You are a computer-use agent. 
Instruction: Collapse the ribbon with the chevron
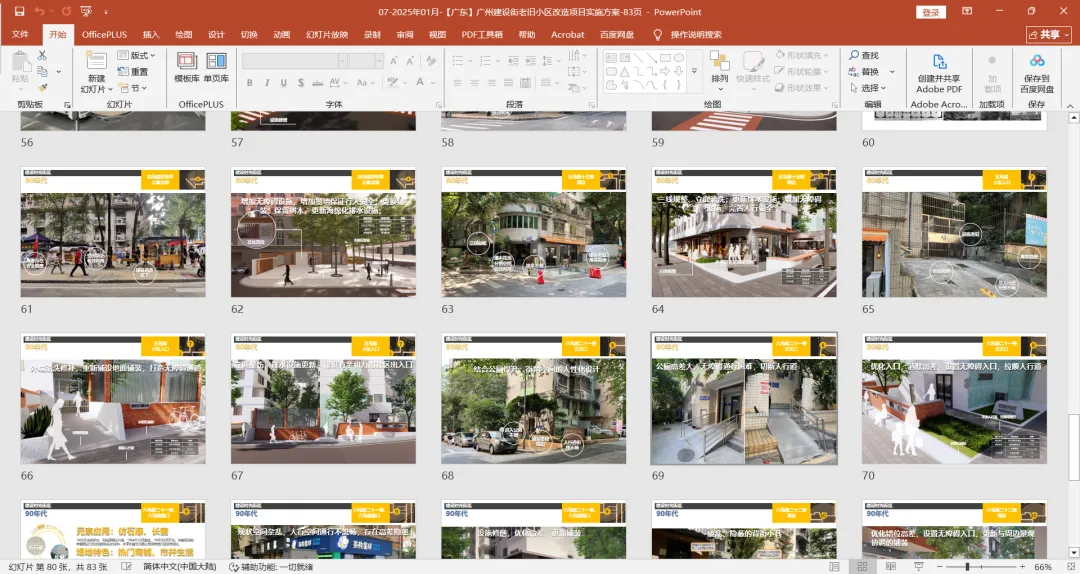(x=1070, y=105)
